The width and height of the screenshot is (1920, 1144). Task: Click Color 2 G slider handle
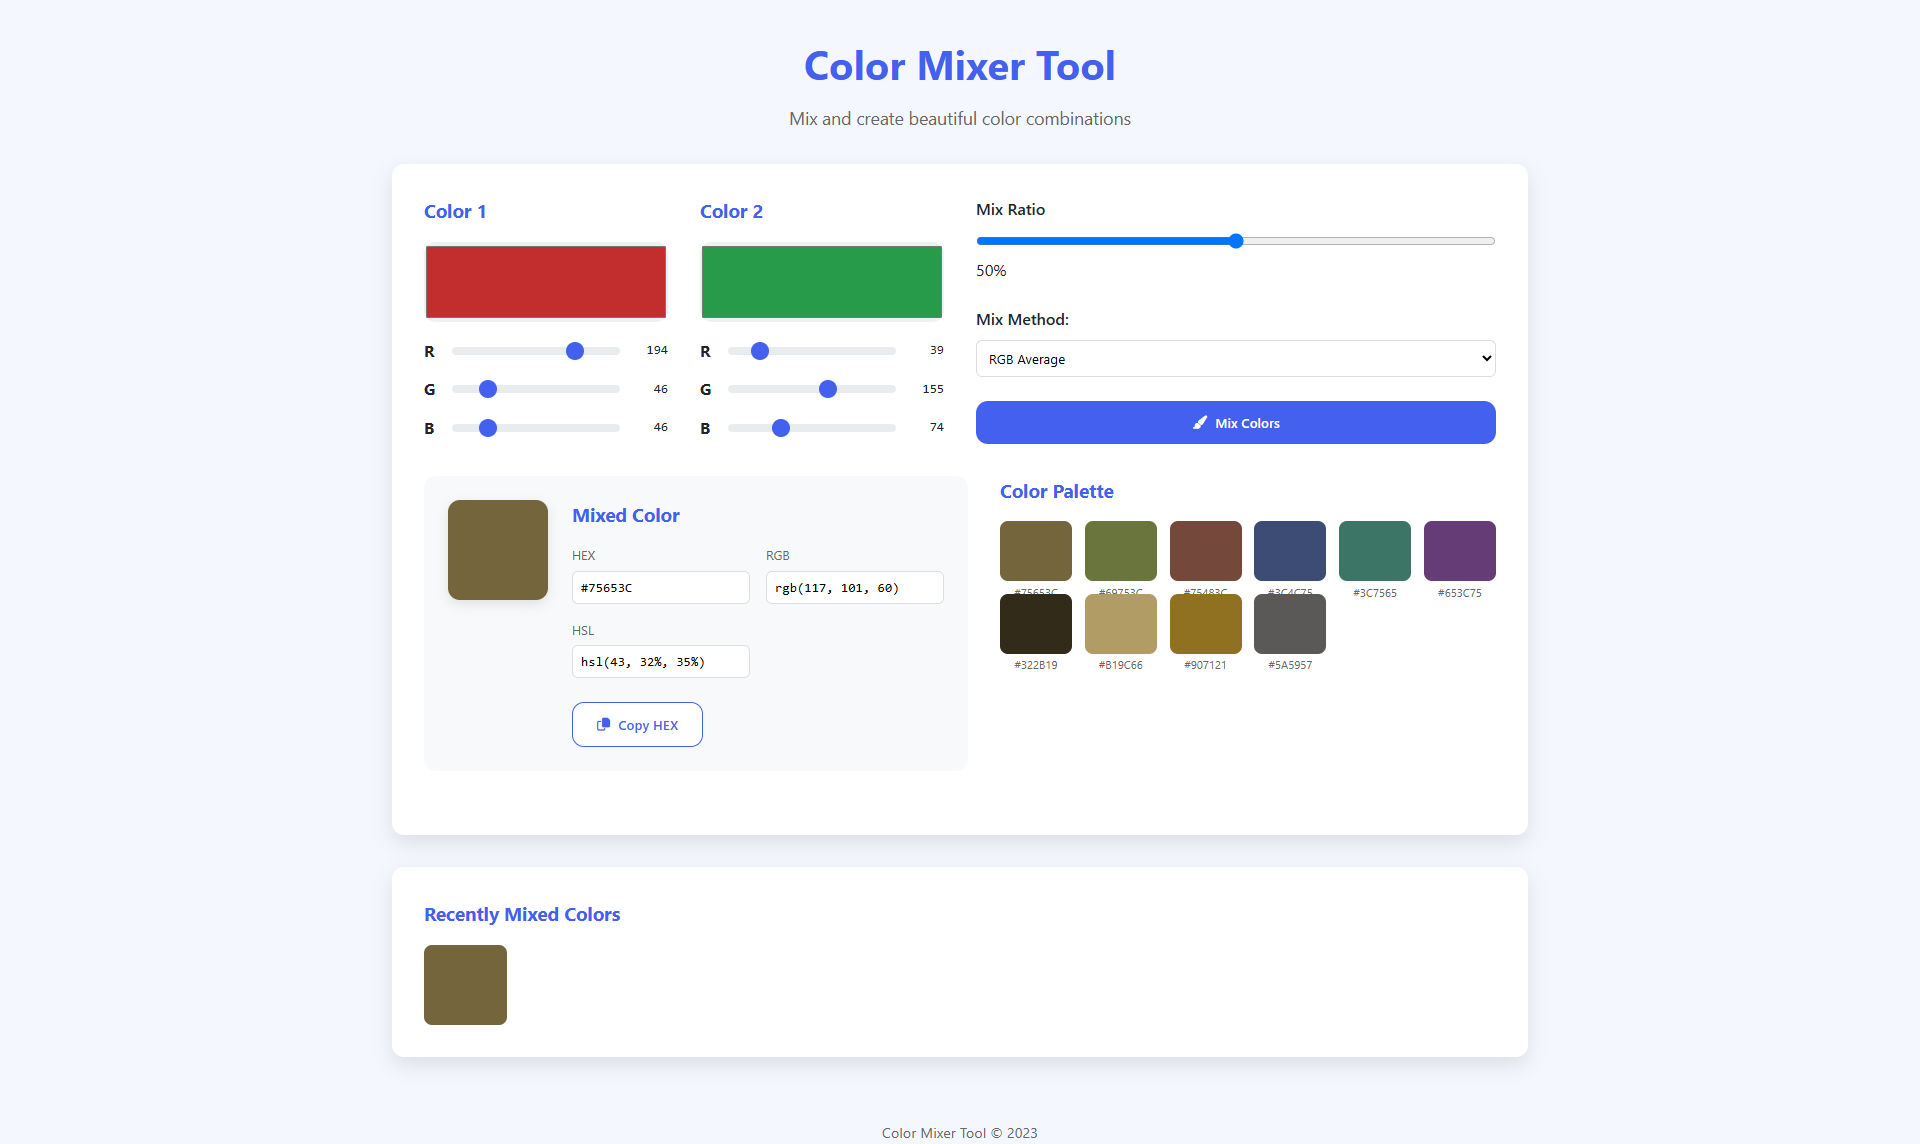click(828, 389)
